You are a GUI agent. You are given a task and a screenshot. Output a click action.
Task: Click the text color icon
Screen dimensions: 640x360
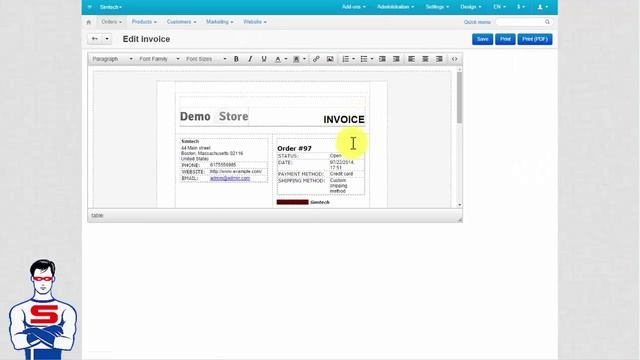(278, 59)
